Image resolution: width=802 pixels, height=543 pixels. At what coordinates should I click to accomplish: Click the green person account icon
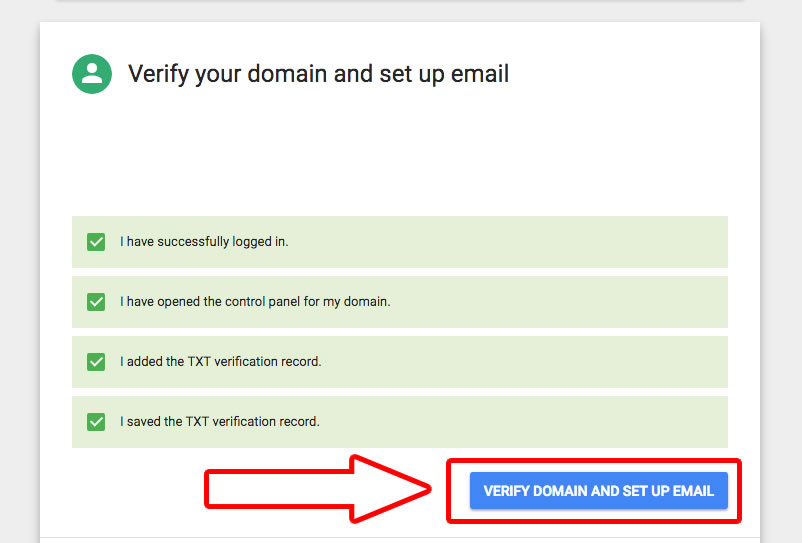(92, 73)
